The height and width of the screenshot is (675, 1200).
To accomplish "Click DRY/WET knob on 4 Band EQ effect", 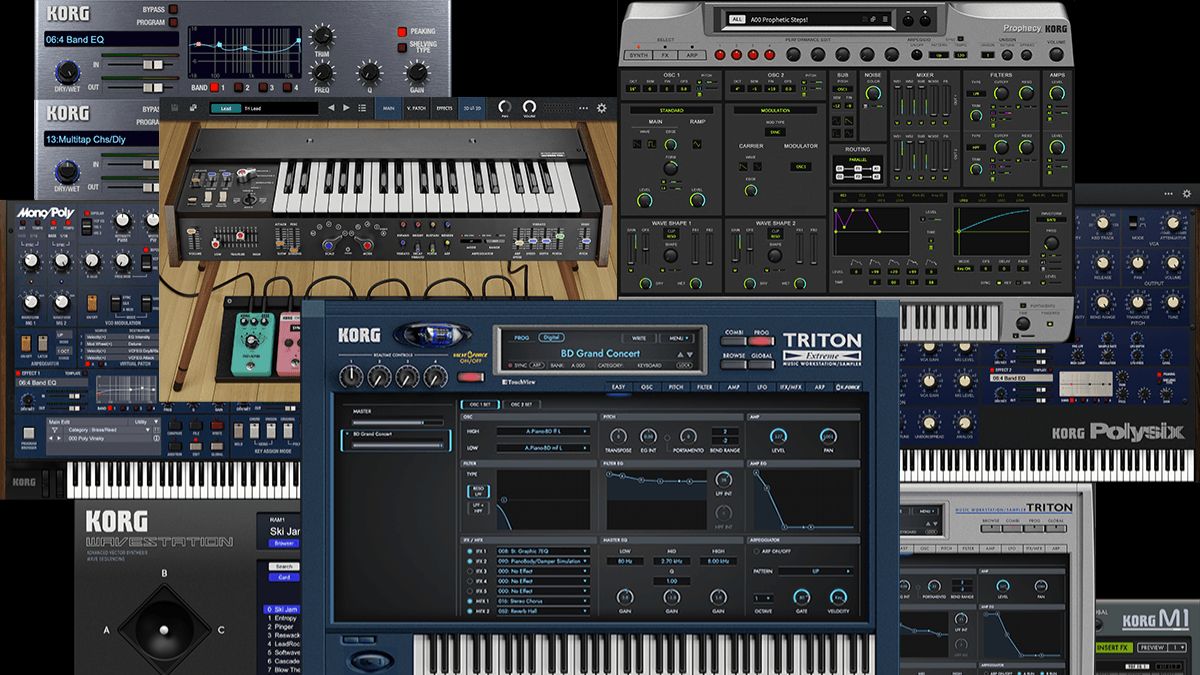I will [67, 72].
